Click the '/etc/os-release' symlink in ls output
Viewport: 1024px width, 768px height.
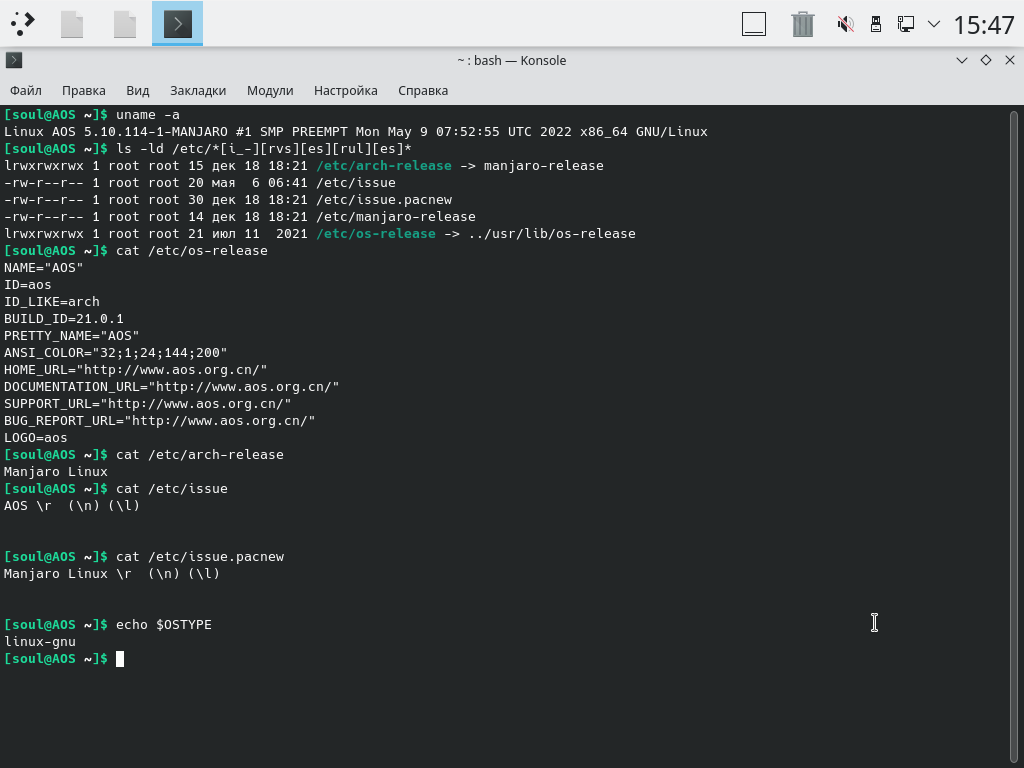coord(376,233)
